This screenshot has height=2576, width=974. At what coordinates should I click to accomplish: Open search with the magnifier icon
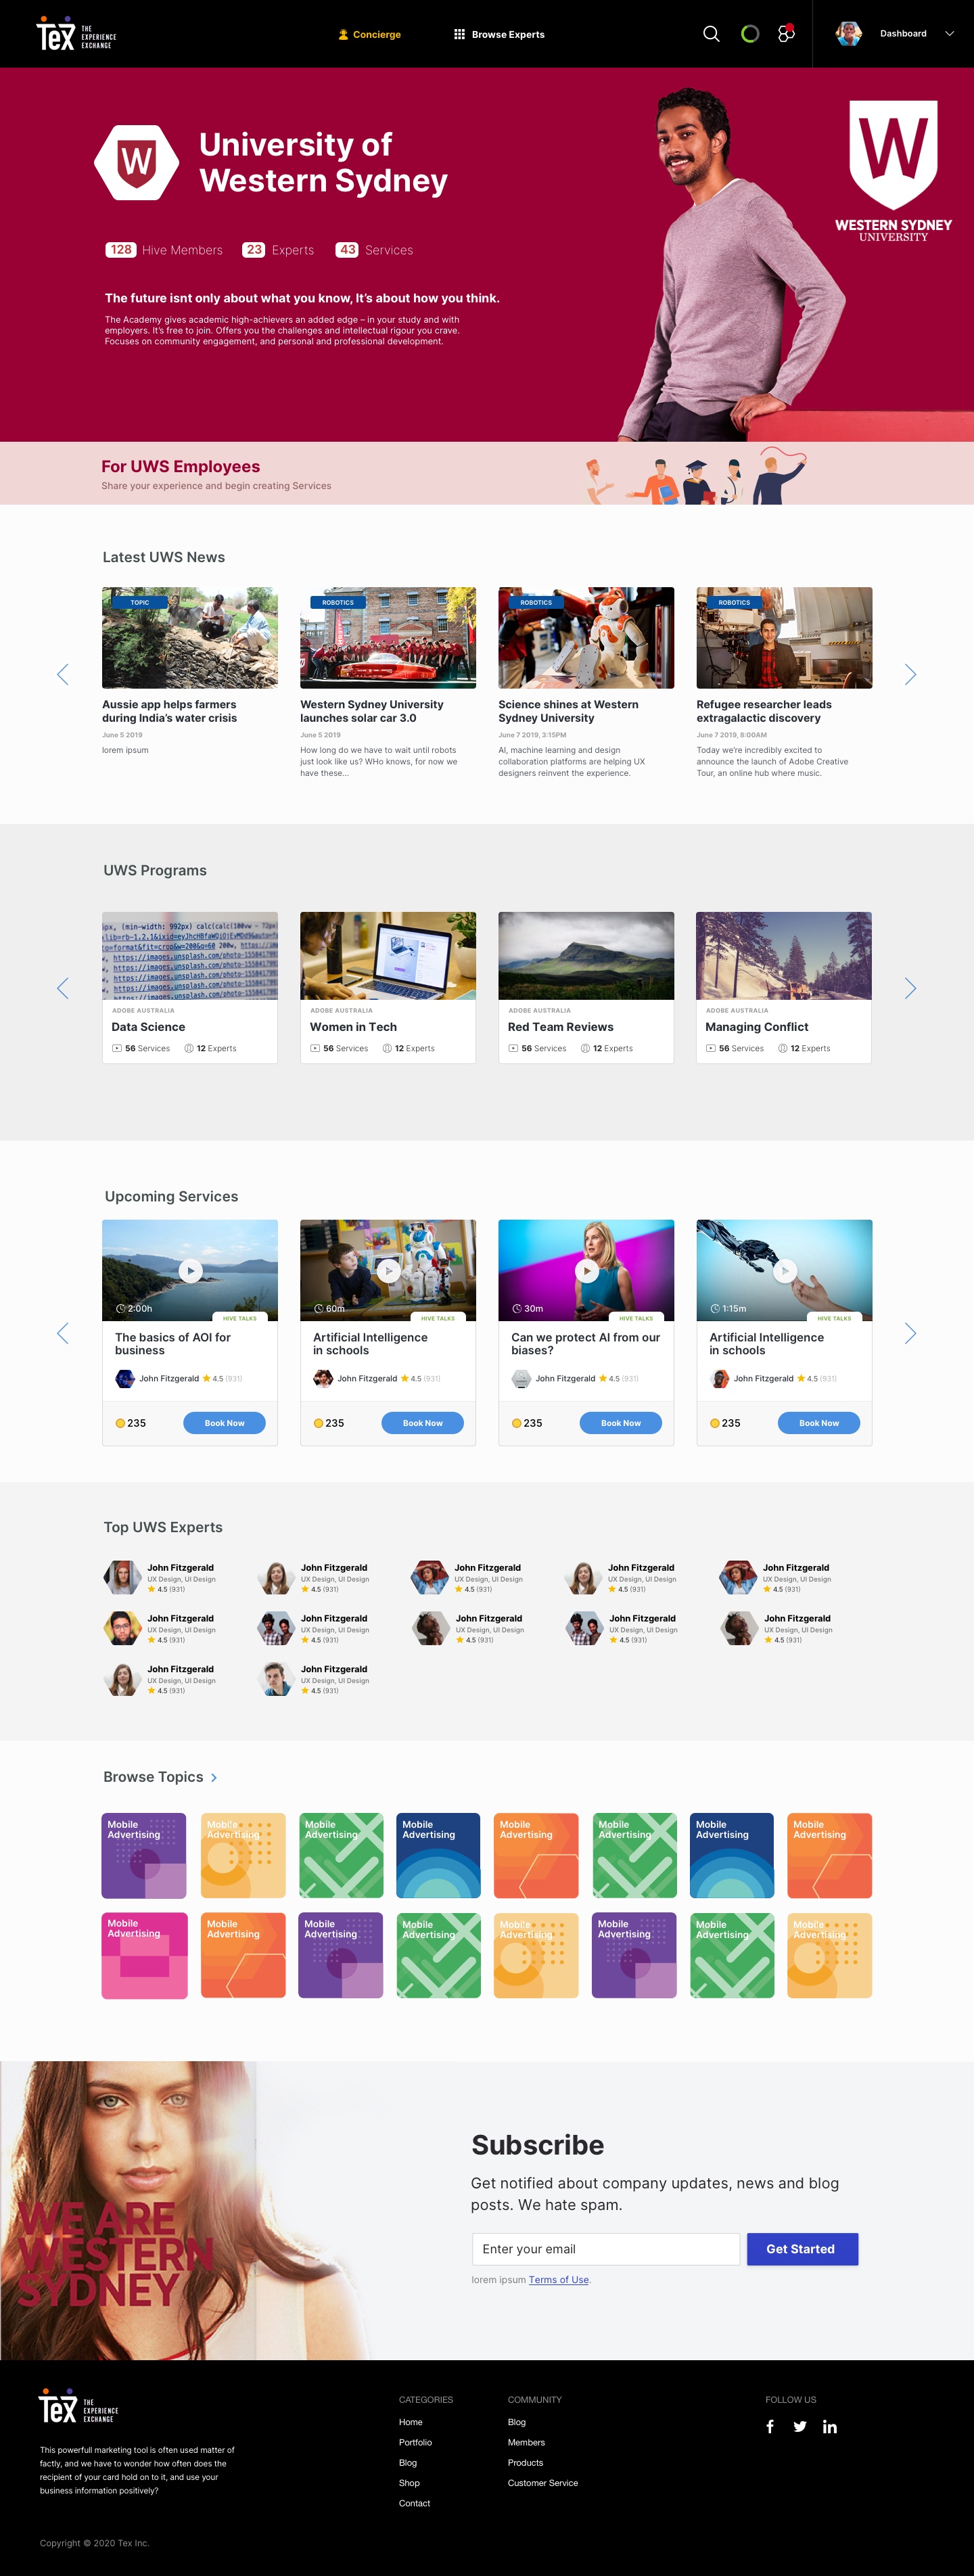[x=711, y=34]
